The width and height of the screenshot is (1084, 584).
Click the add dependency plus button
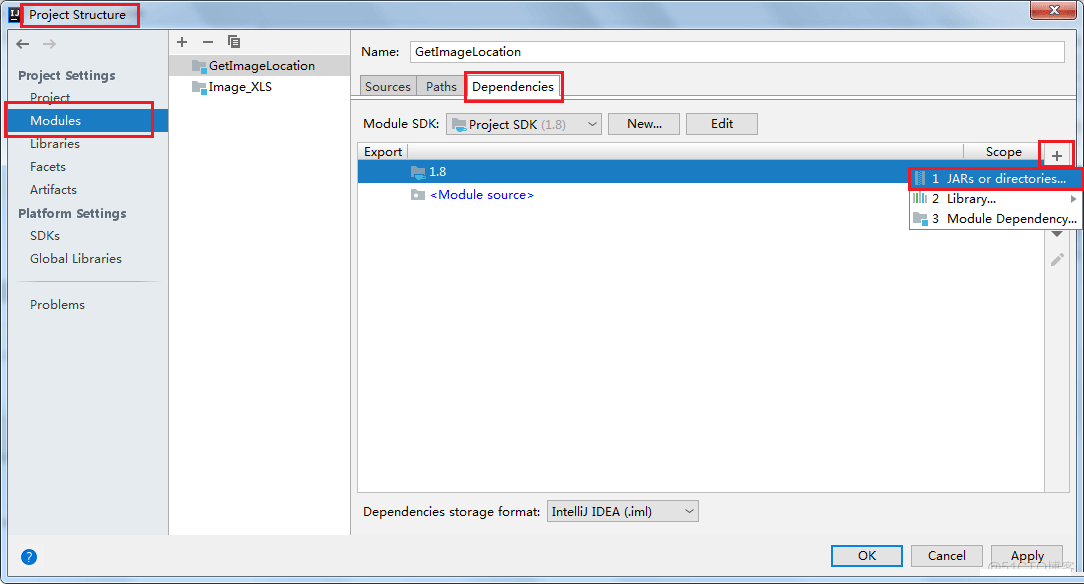(1057, 156)
